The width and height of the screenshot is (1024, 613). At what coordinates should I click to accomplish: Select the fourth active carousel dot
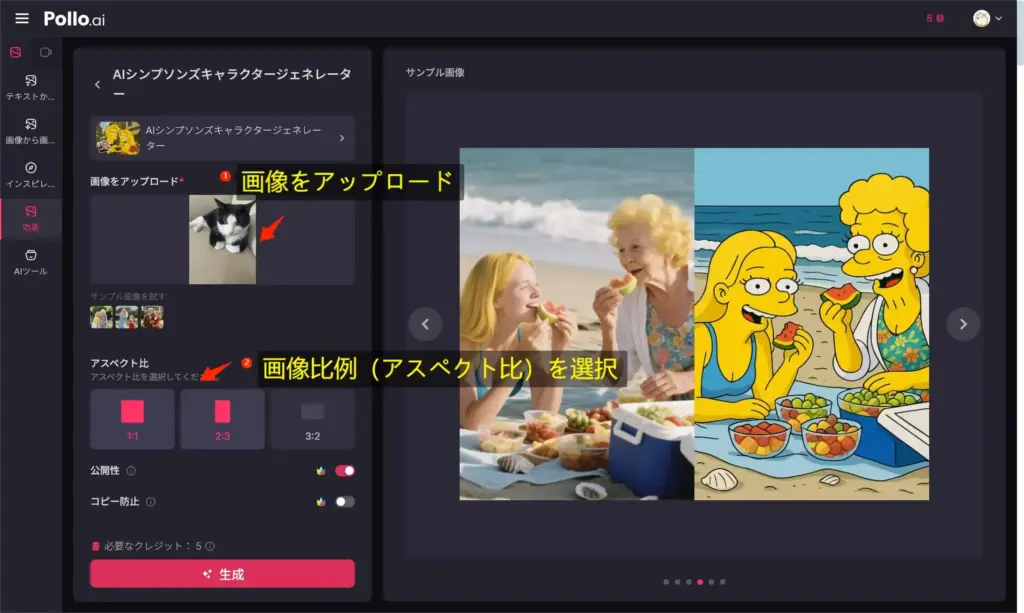pyautogui.click(x=700, y=582)
